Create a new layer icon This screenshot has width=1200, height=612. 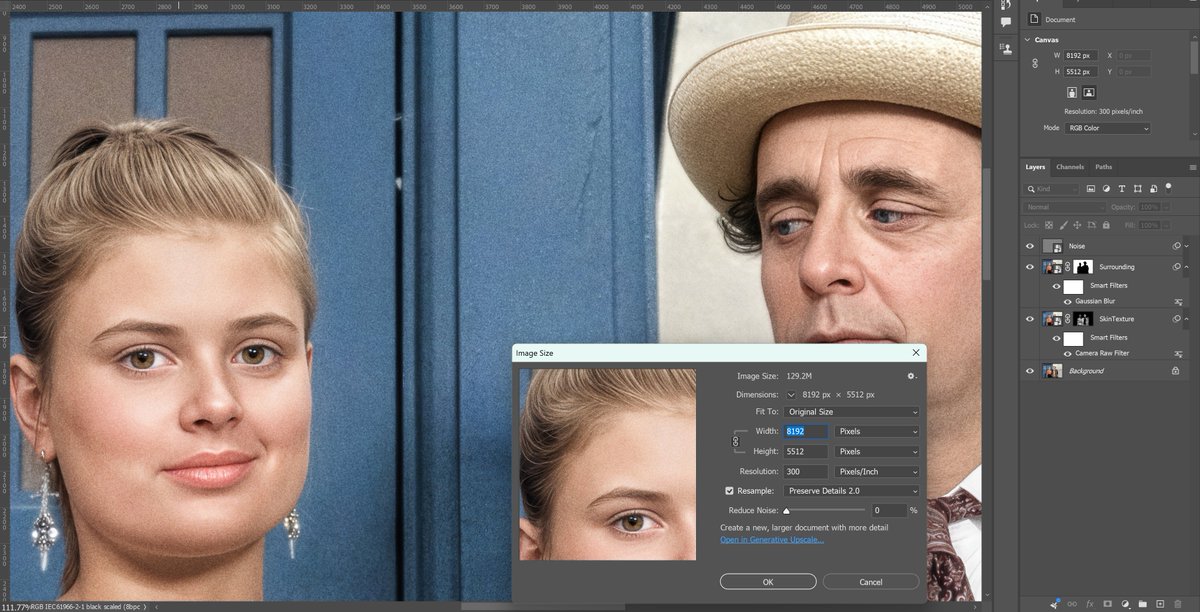1162,604
